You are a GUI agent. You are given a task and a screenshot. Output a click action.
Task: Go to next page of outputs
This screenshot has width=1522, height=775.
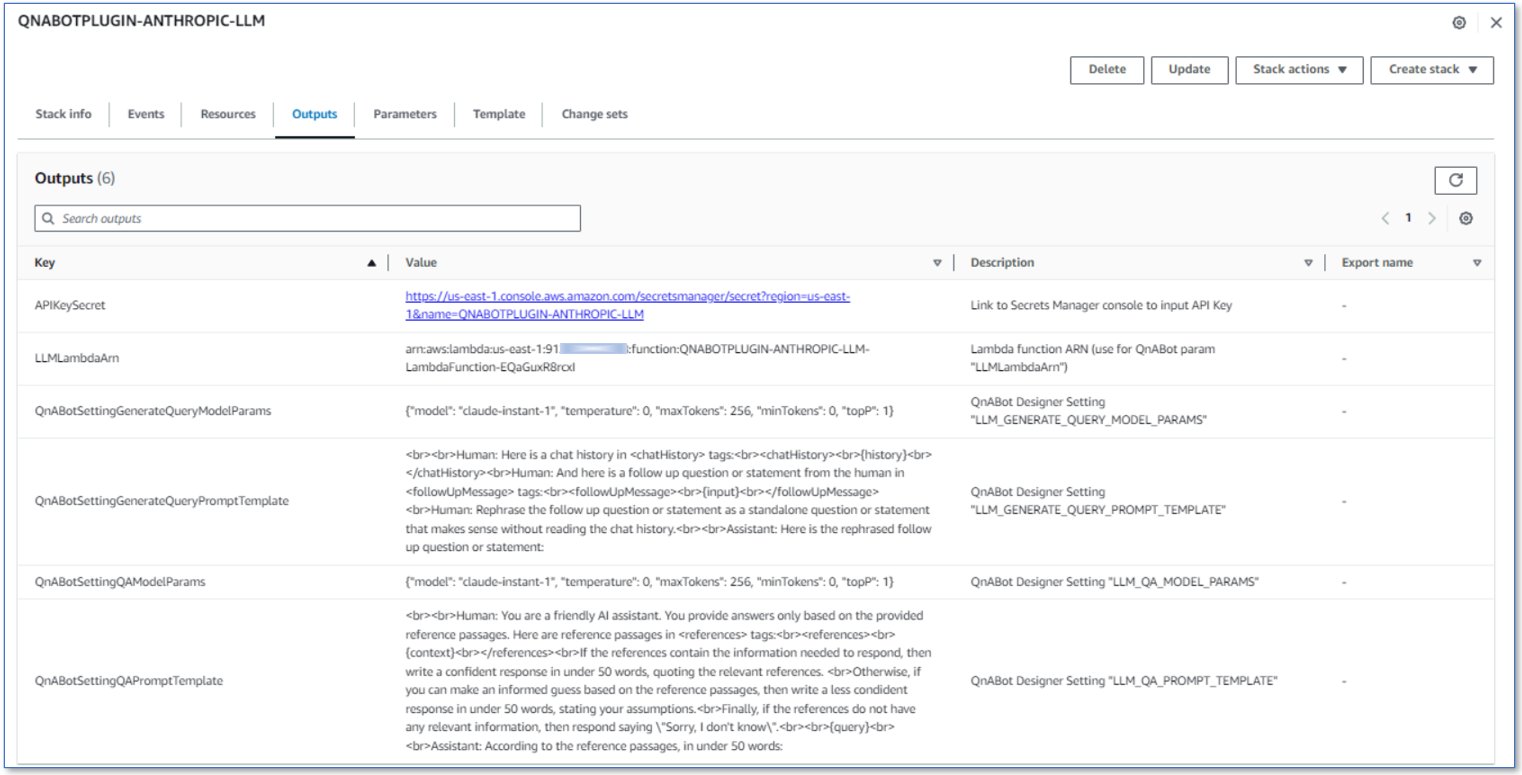coord(1432,218)
